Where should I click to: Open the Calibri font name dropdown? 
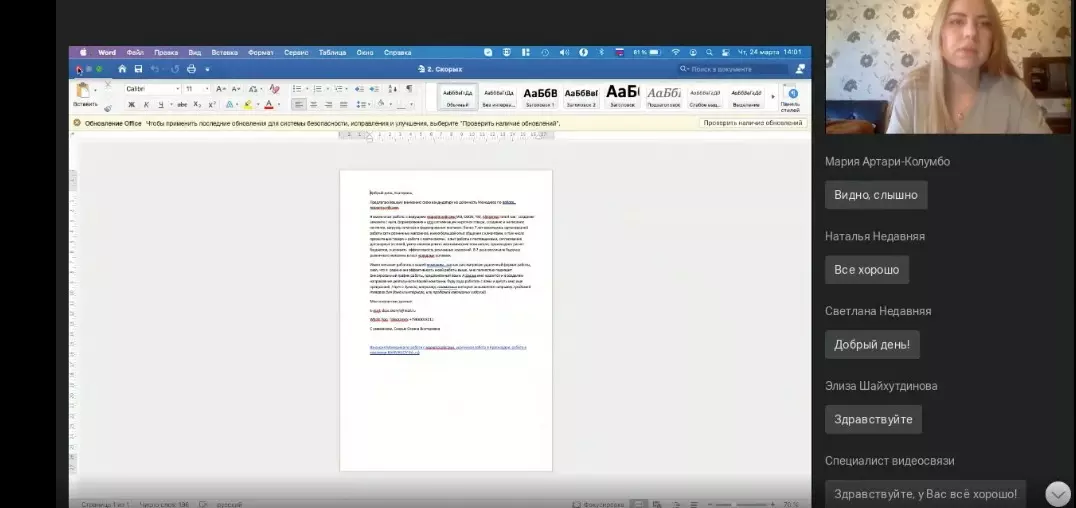pos(152,89)
